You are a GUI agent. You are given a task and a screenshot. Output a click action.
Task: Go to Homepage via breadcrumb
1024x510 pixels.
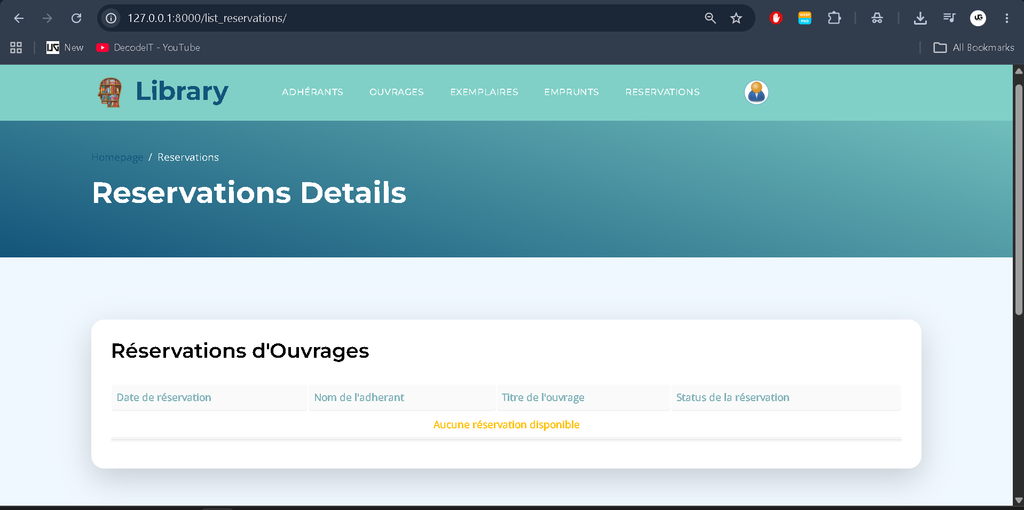(117, 157)
